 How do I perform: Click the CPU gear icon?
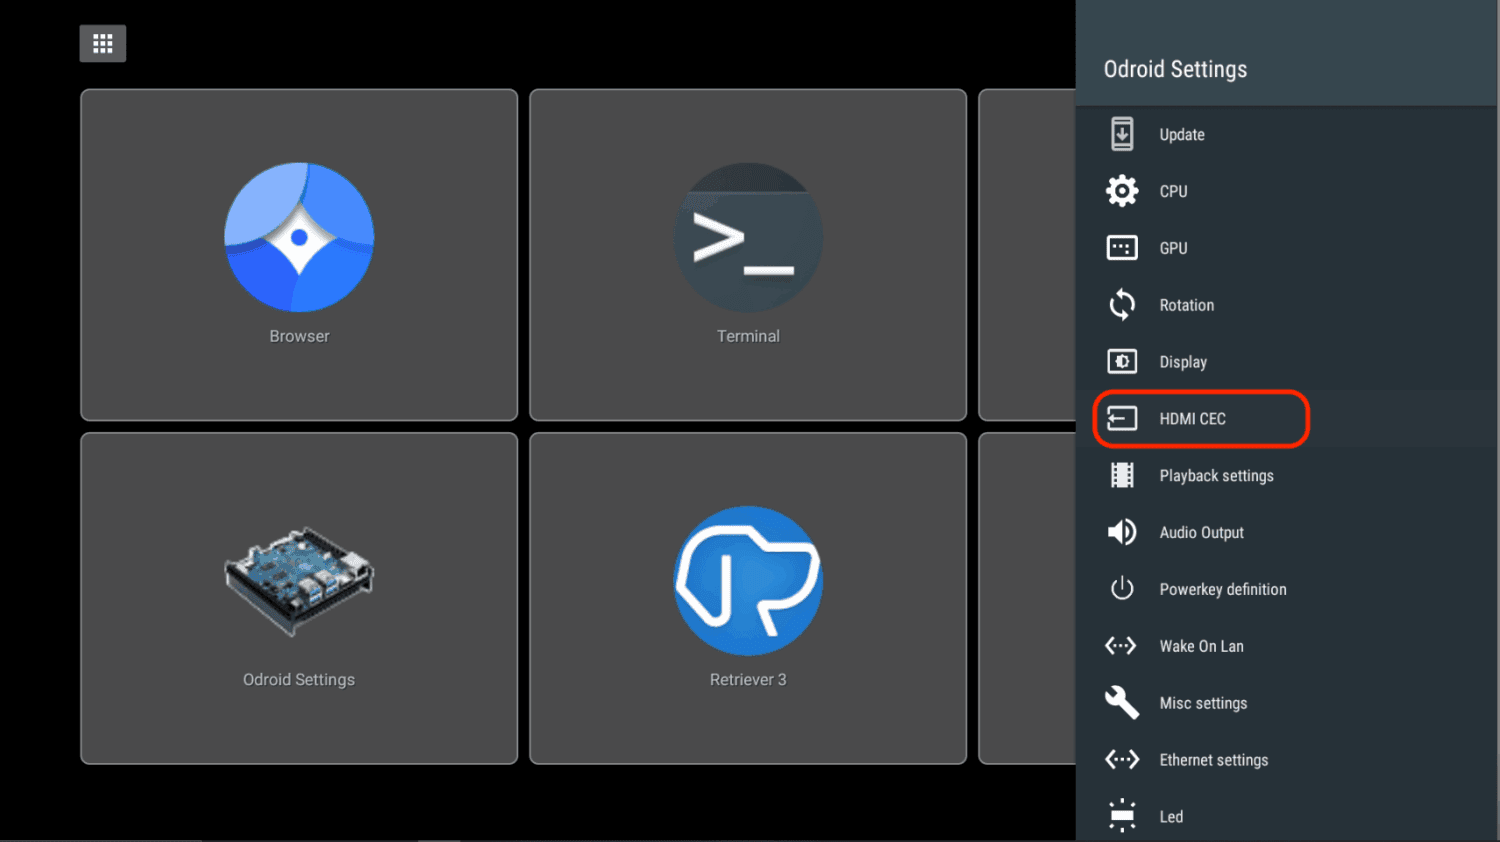[x=1122, y=191]
